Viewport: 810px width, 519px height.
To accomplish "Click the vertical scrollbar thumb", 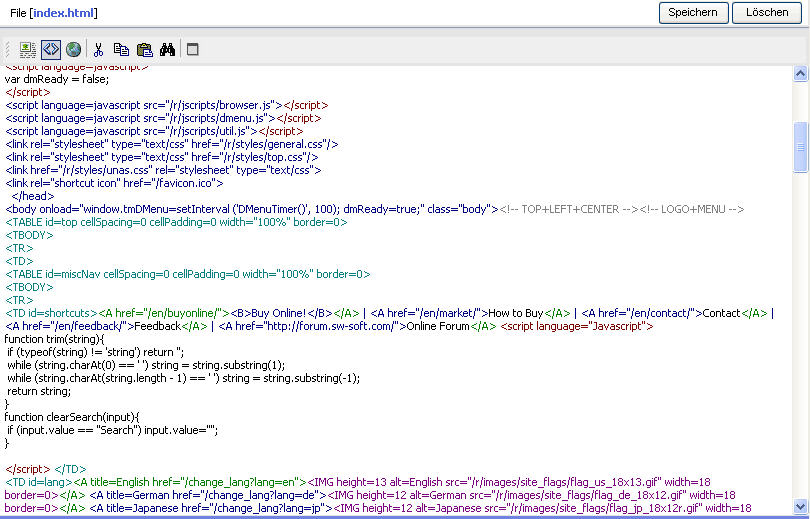I will coord(800,148).
